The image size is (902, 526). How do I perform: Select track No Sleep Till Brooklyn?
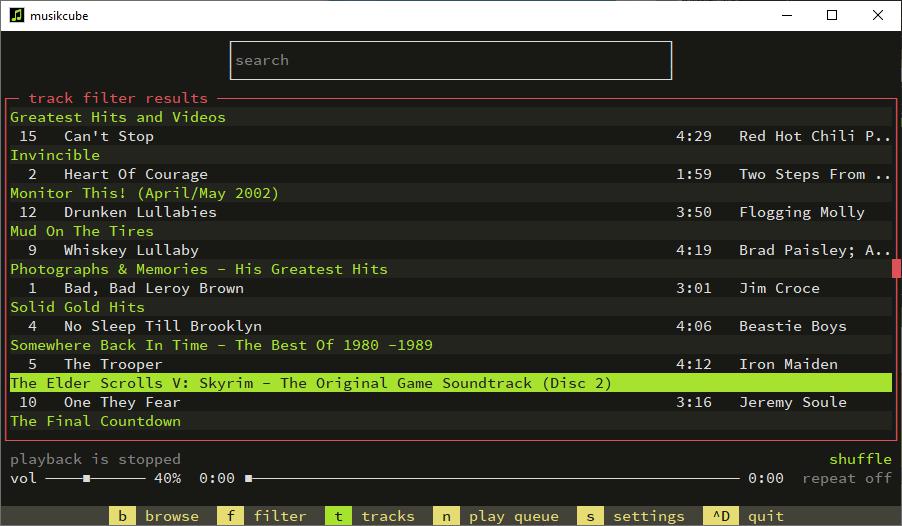[x=450, y=326]
